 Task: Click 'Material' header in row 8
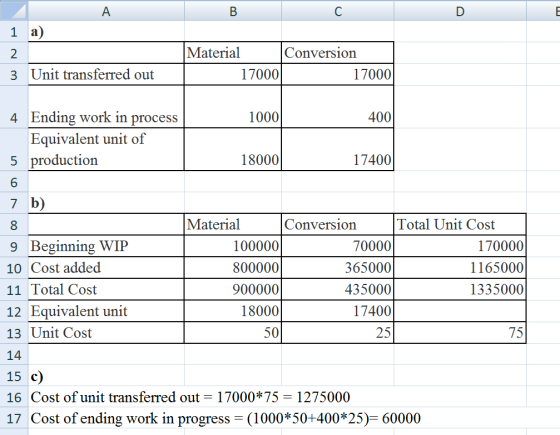click(233, 225)
